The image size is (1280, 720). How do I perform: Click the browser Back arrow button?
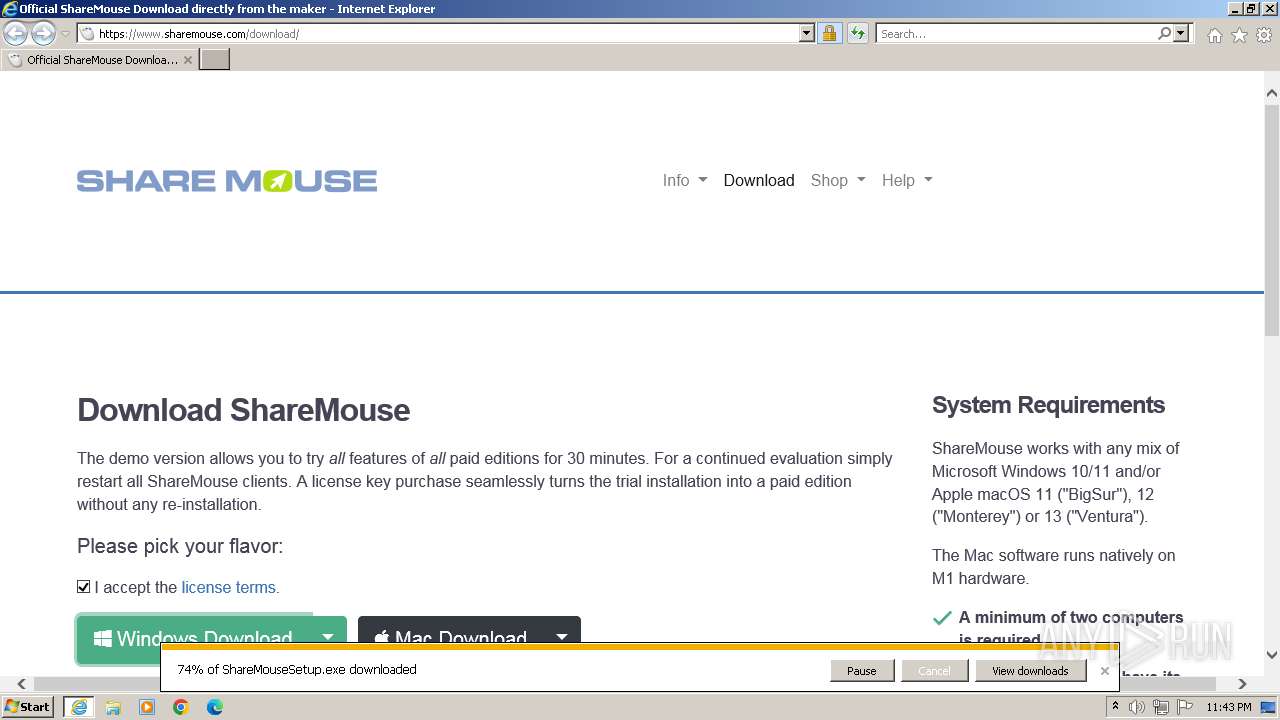pyautogui.click(x=15, y=33)
